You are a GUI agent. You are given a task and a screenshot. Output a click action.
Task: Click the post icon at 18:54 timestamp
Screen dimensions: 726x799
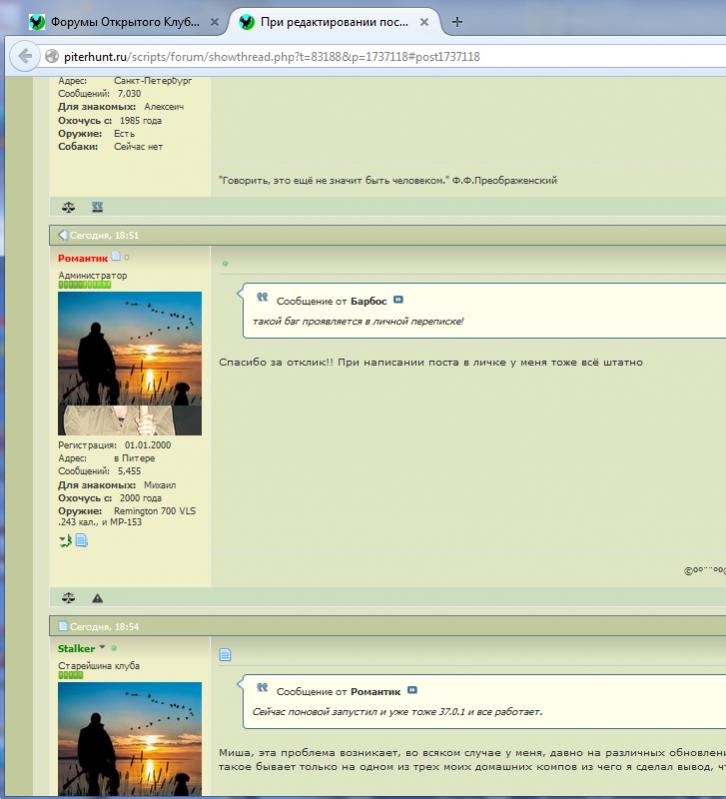click(x=62, y=626)
